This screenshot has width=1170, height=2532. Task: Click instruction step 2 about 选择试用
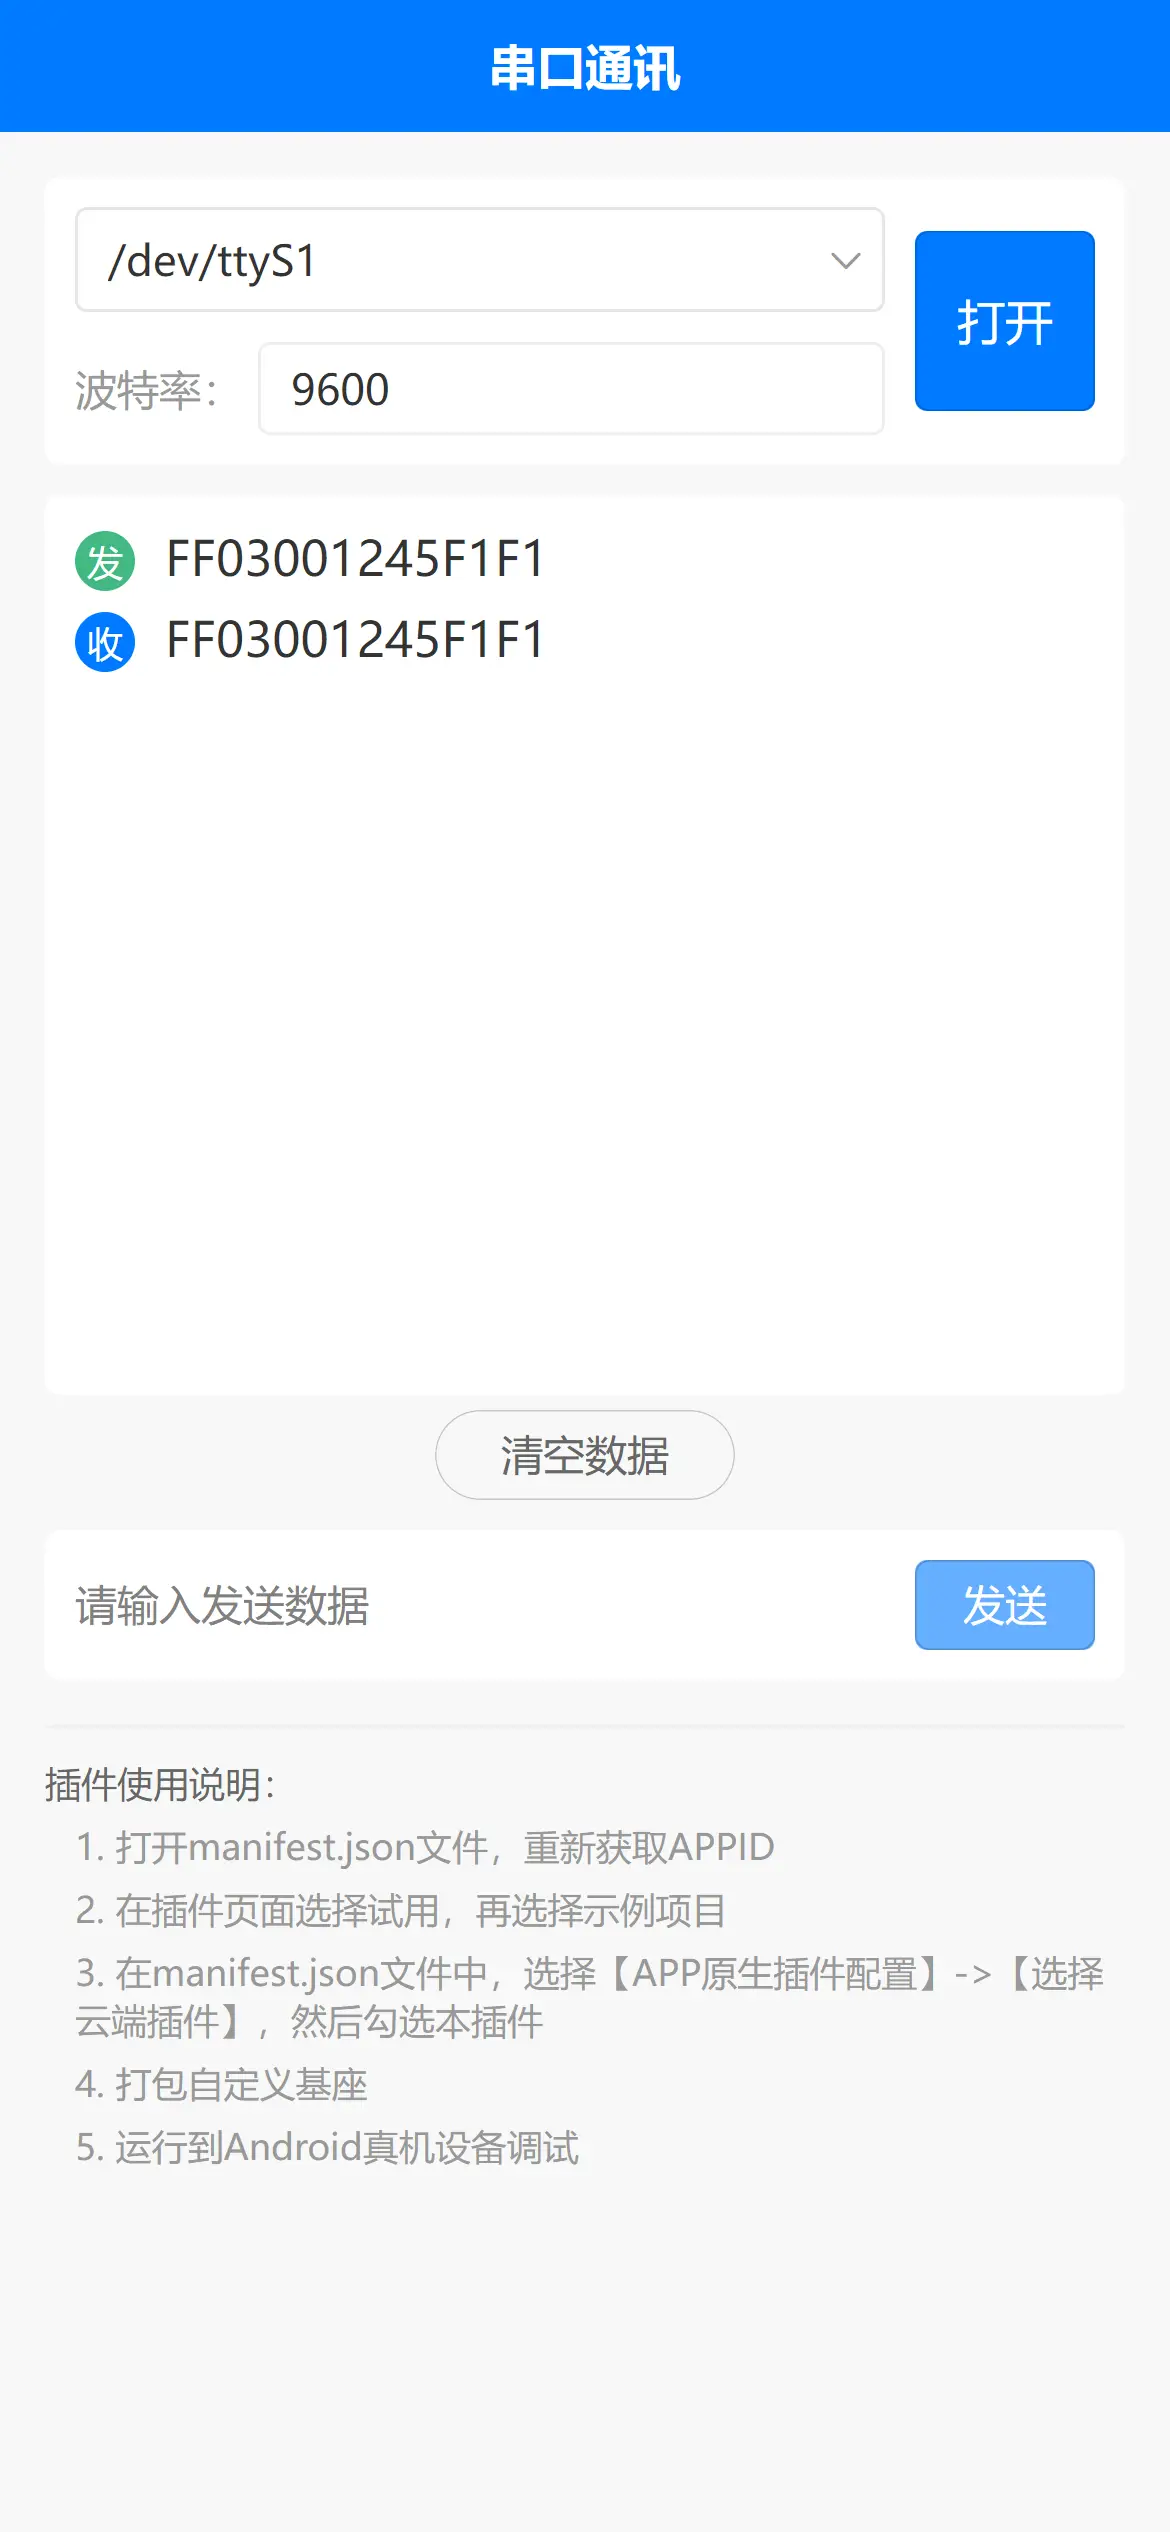401,1911
